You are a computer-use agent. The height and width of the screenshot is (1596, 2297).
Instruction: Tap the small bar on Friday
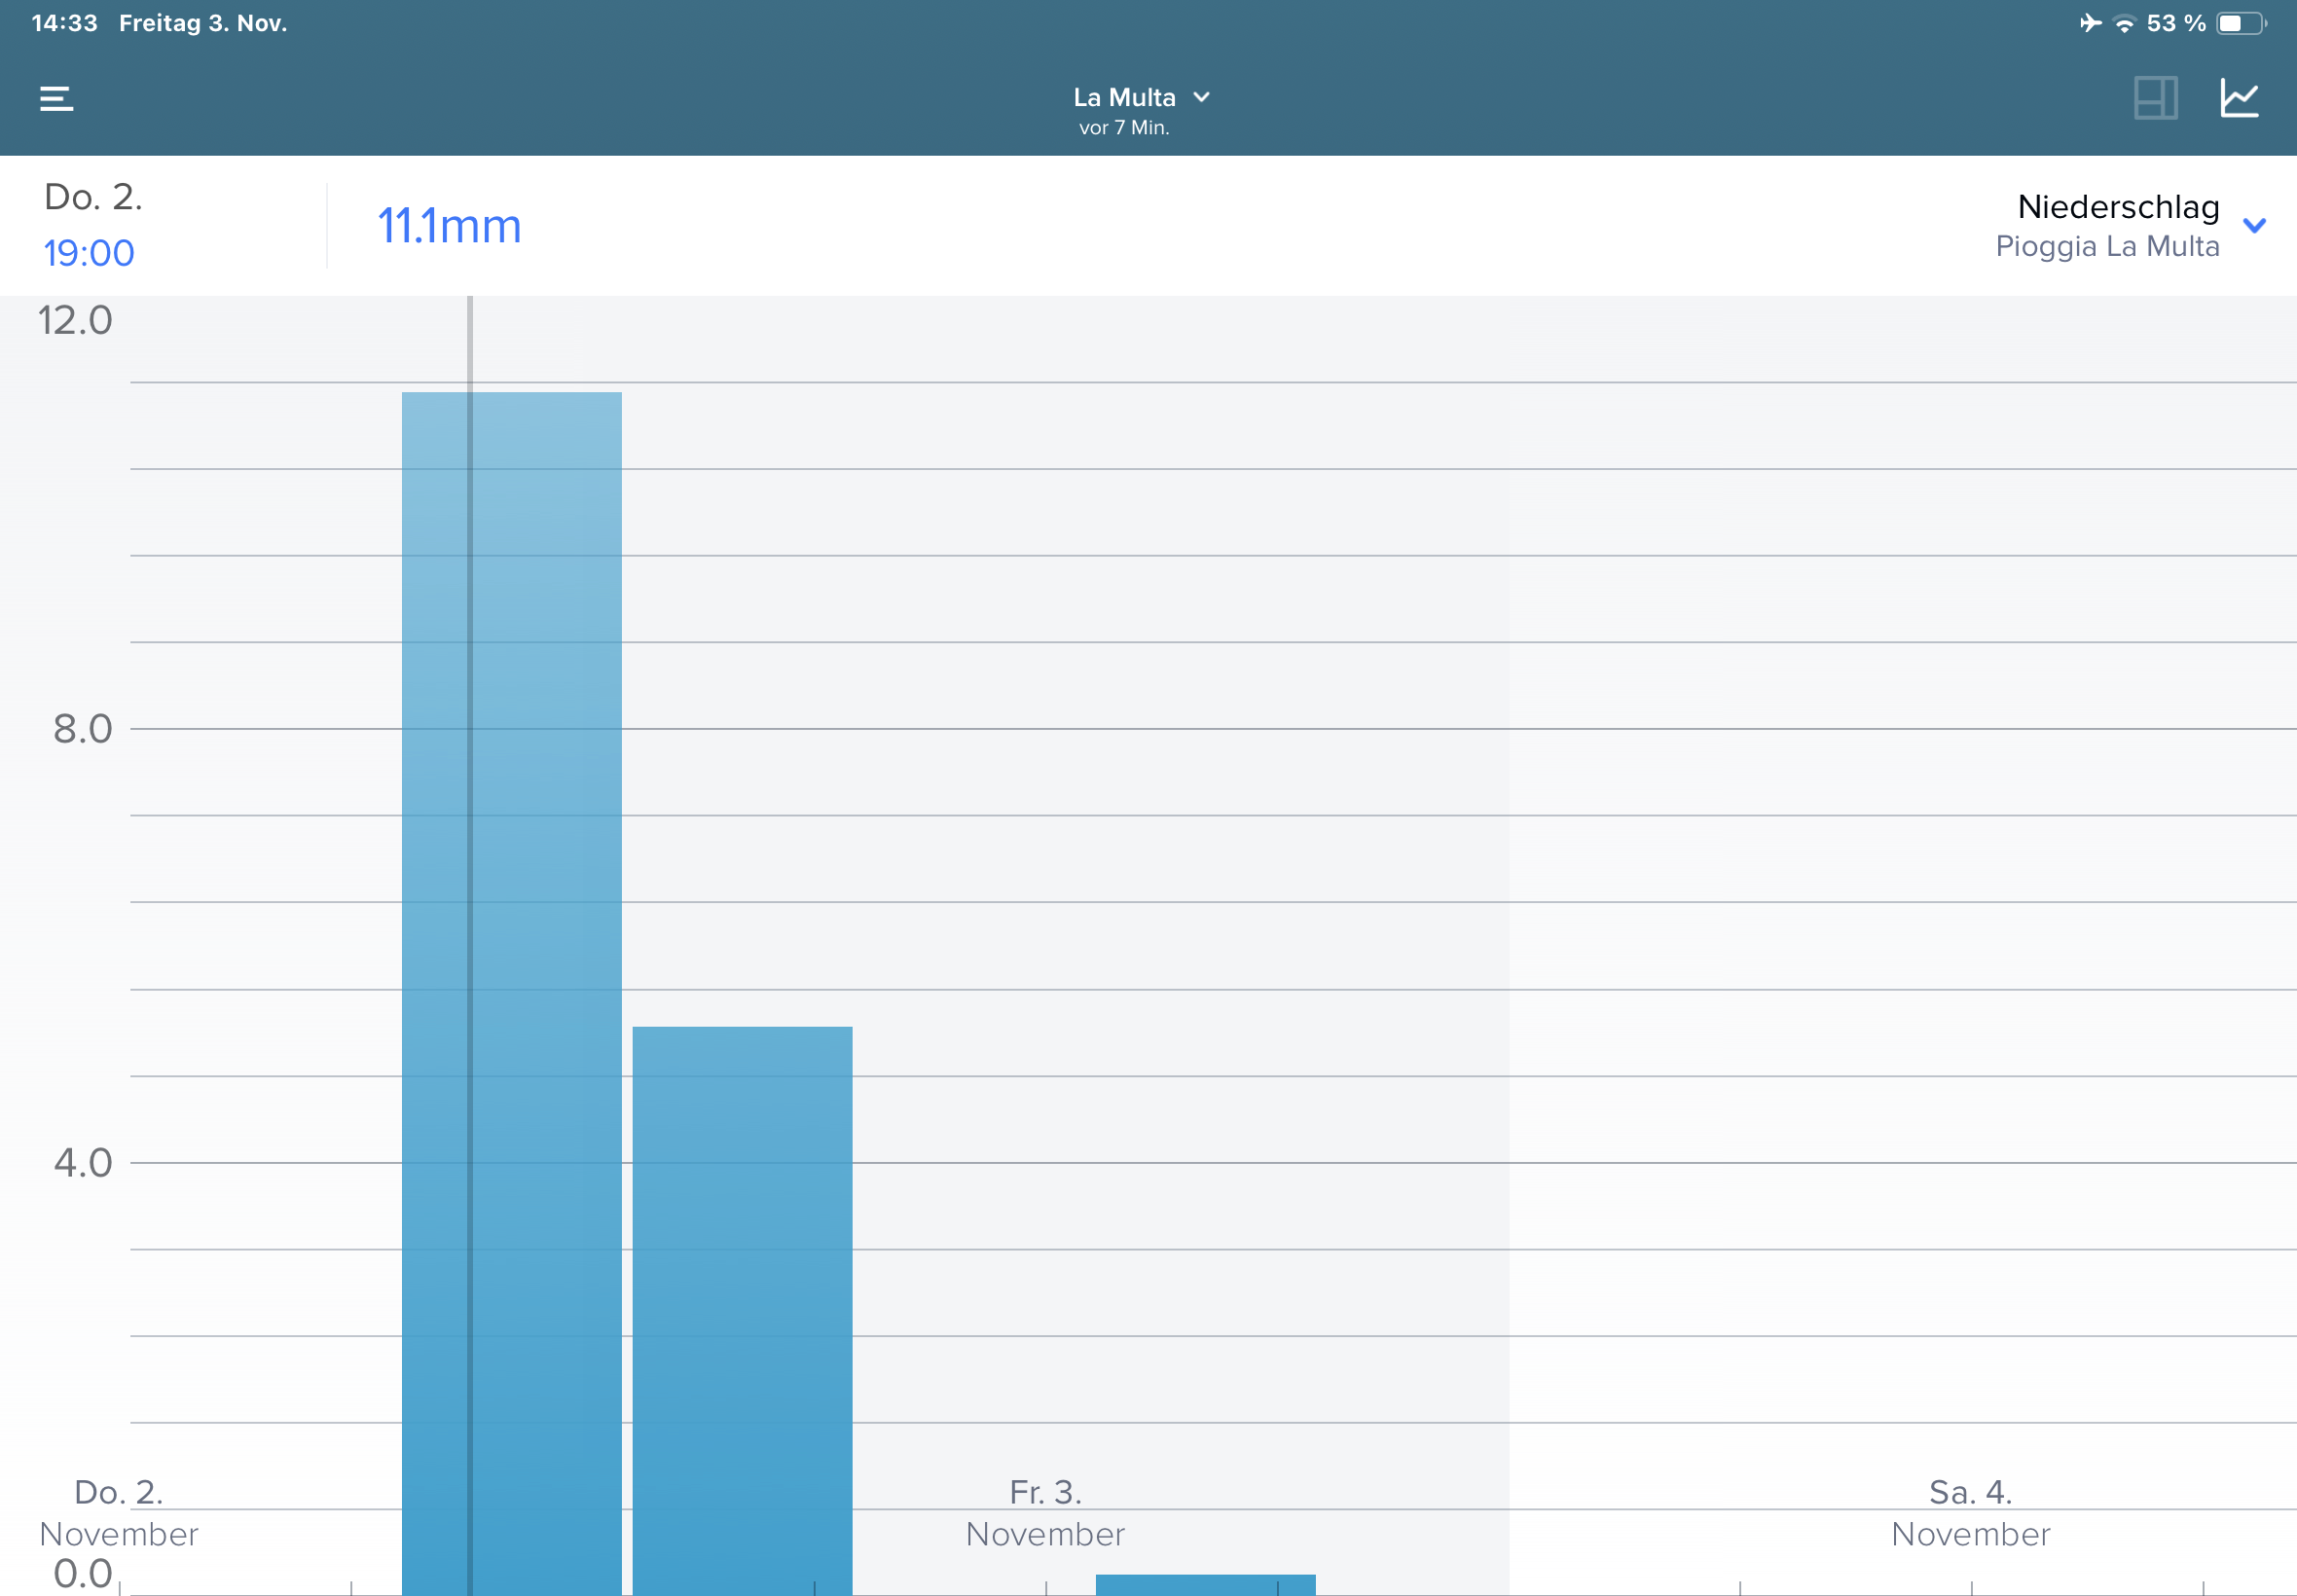(x=1205, y=1585)
